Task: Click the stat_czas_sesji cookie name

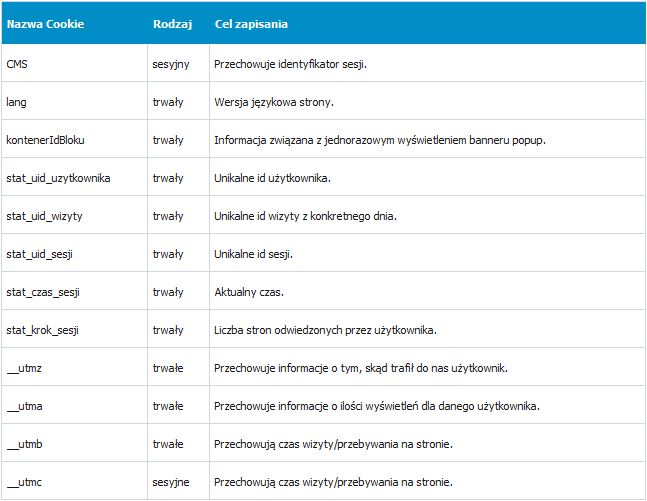Action: [x=43, y=292]
